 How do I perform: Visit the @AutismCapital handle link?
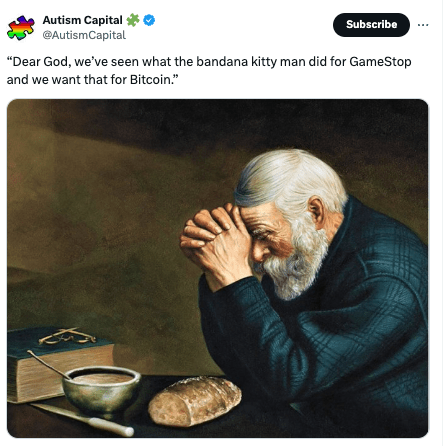click(x=84, y=35)
